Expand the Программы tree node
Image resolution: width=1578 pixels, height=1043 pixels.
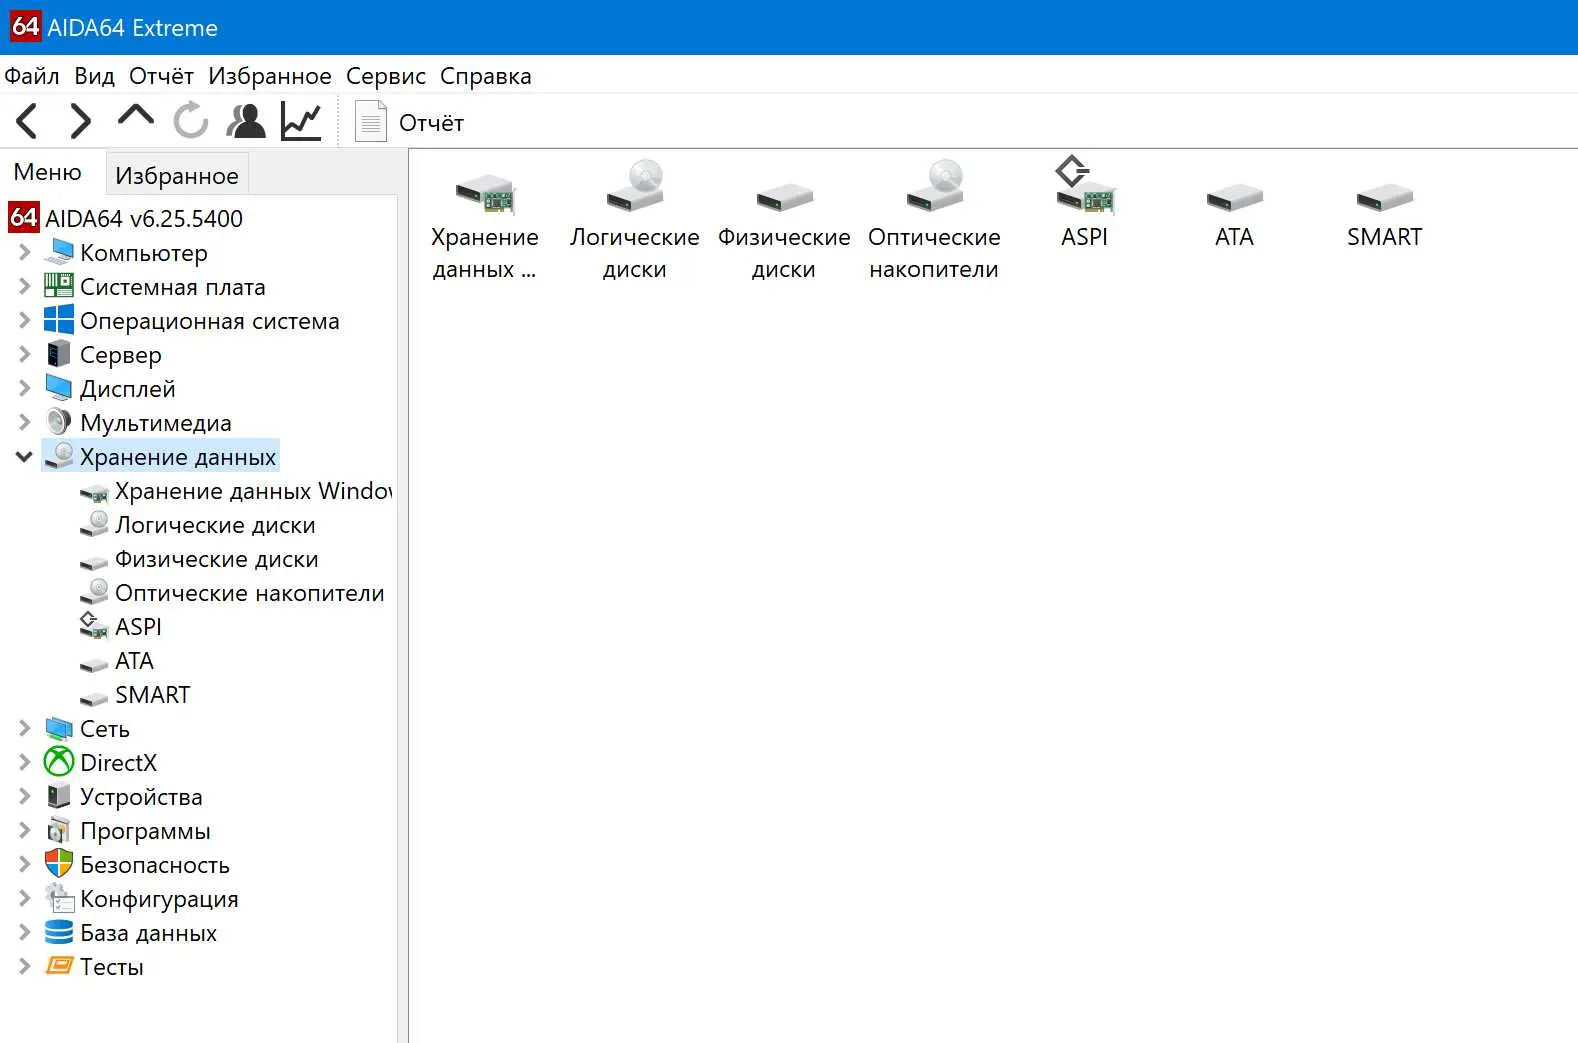click(24, 830)
